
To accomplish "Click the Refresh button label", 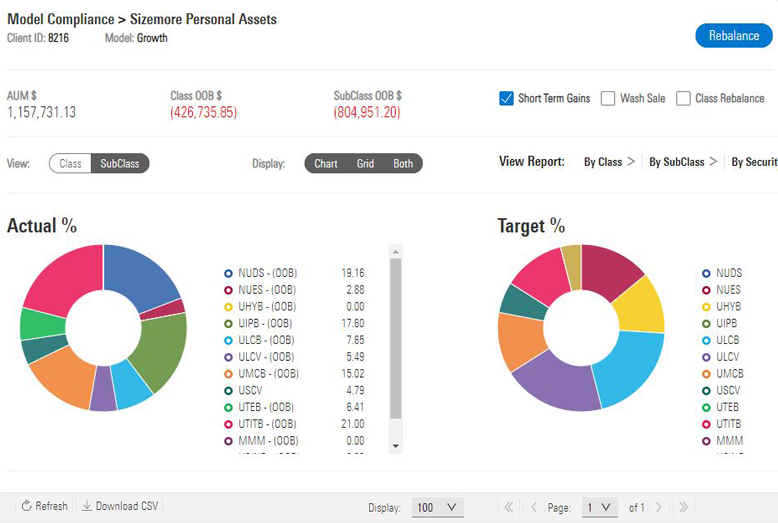I will (51, 506).
